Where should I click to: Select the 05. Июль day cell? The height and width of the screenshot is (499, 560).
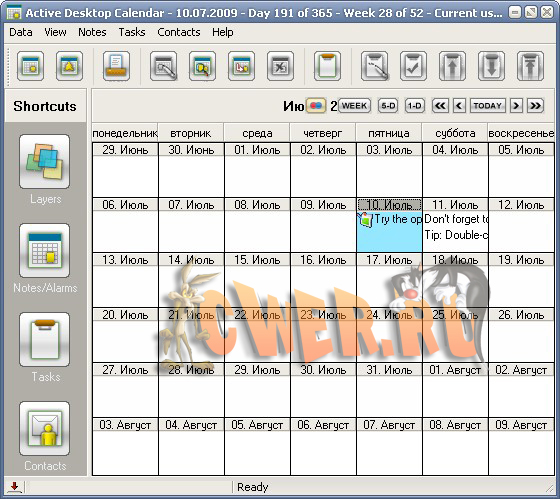coord(521,170)
